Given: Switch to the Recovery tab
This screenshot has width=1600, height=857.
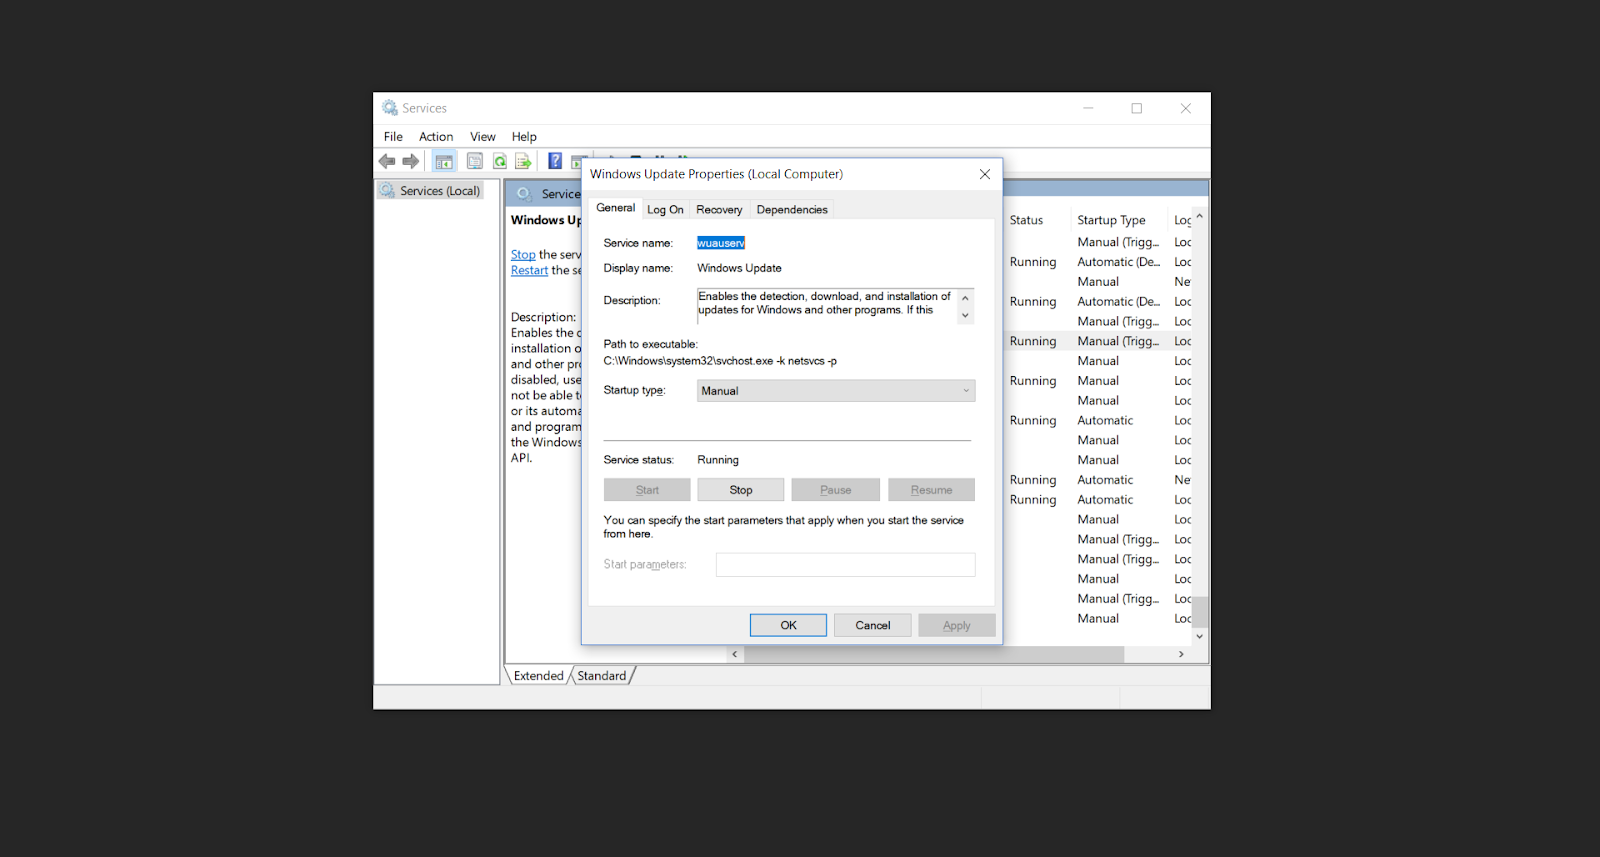Looking at the screenshot, I should [x=719, y=210].
